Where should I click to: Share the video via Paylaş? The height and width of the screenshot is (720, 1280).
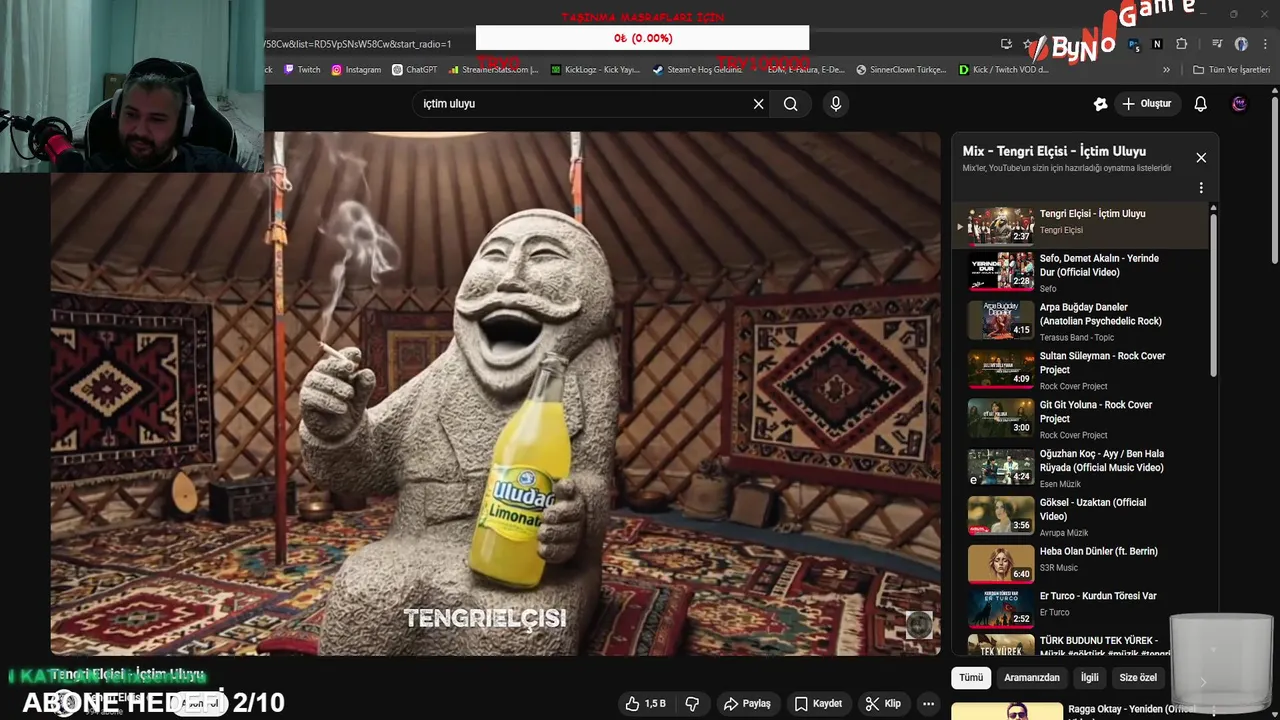(x=747, y=704)
